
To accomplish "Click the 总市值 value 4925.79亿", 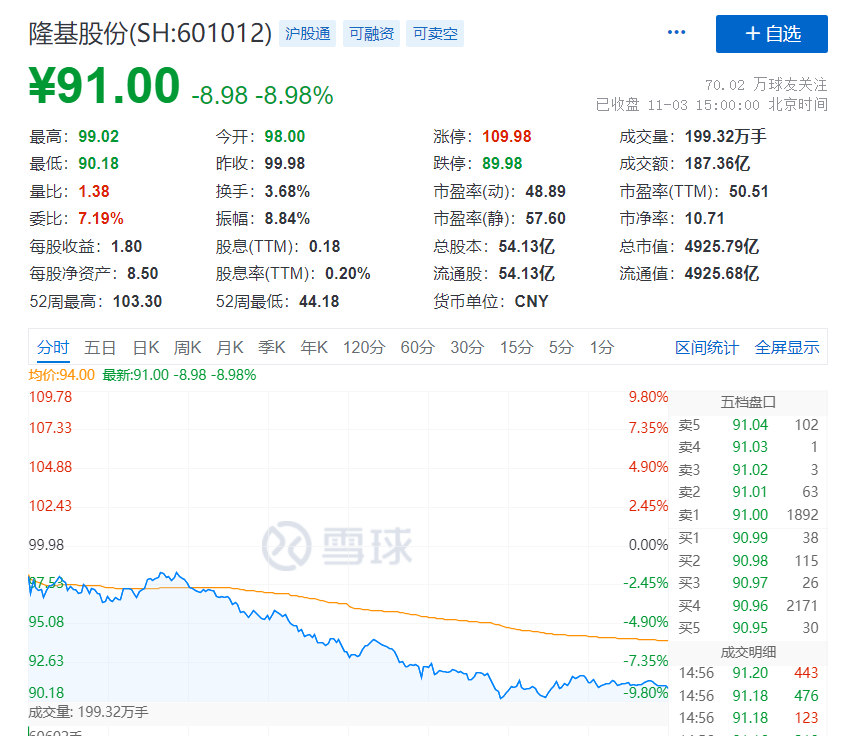I will (722, 246).
